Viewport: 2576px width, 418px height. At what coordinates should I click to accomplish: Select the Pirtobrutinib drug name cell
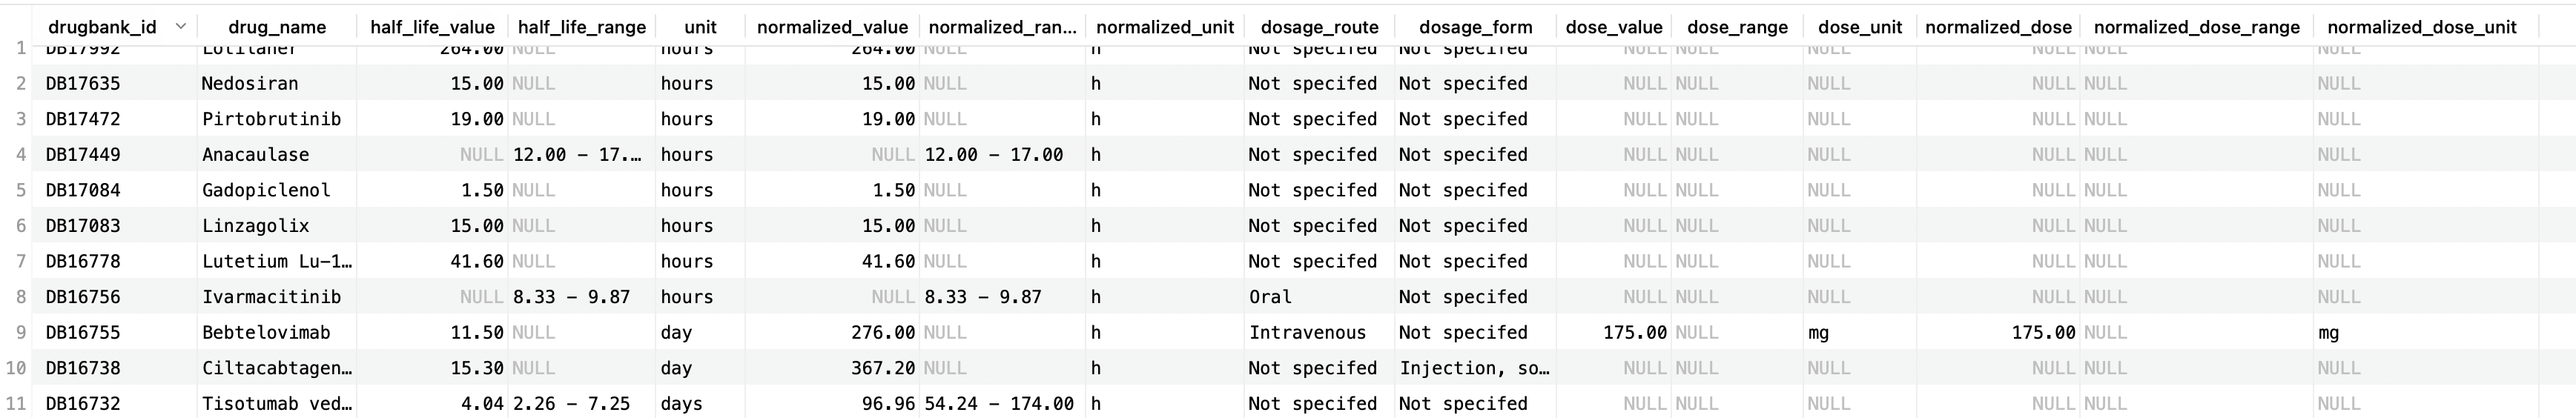pos(271,120)
